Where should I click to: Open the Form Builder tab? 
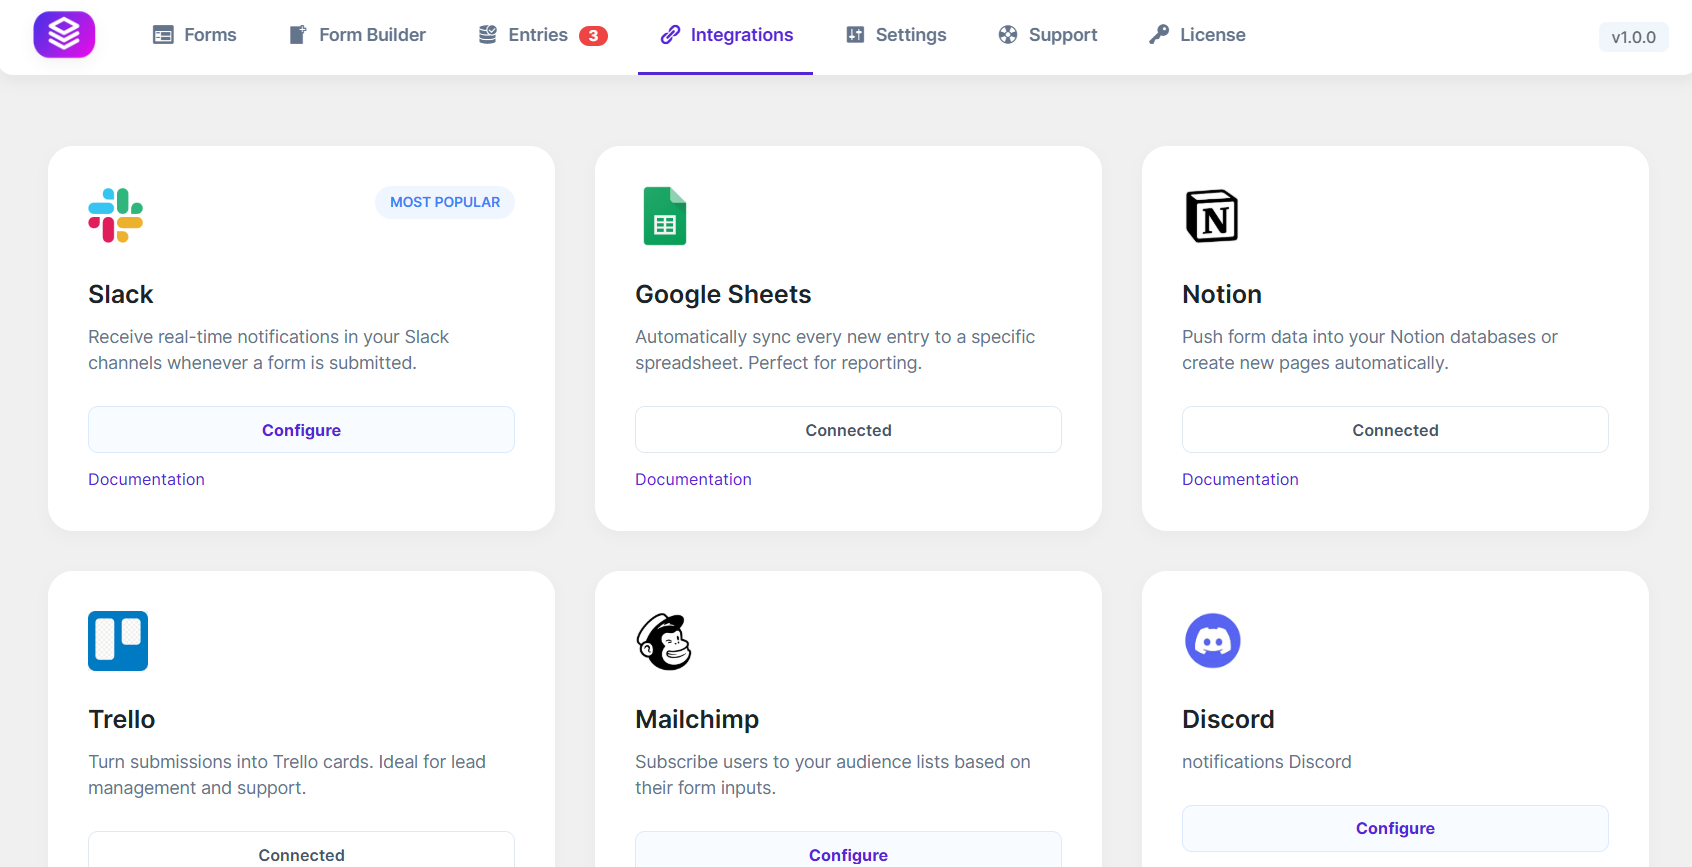[x=357, y=35]
